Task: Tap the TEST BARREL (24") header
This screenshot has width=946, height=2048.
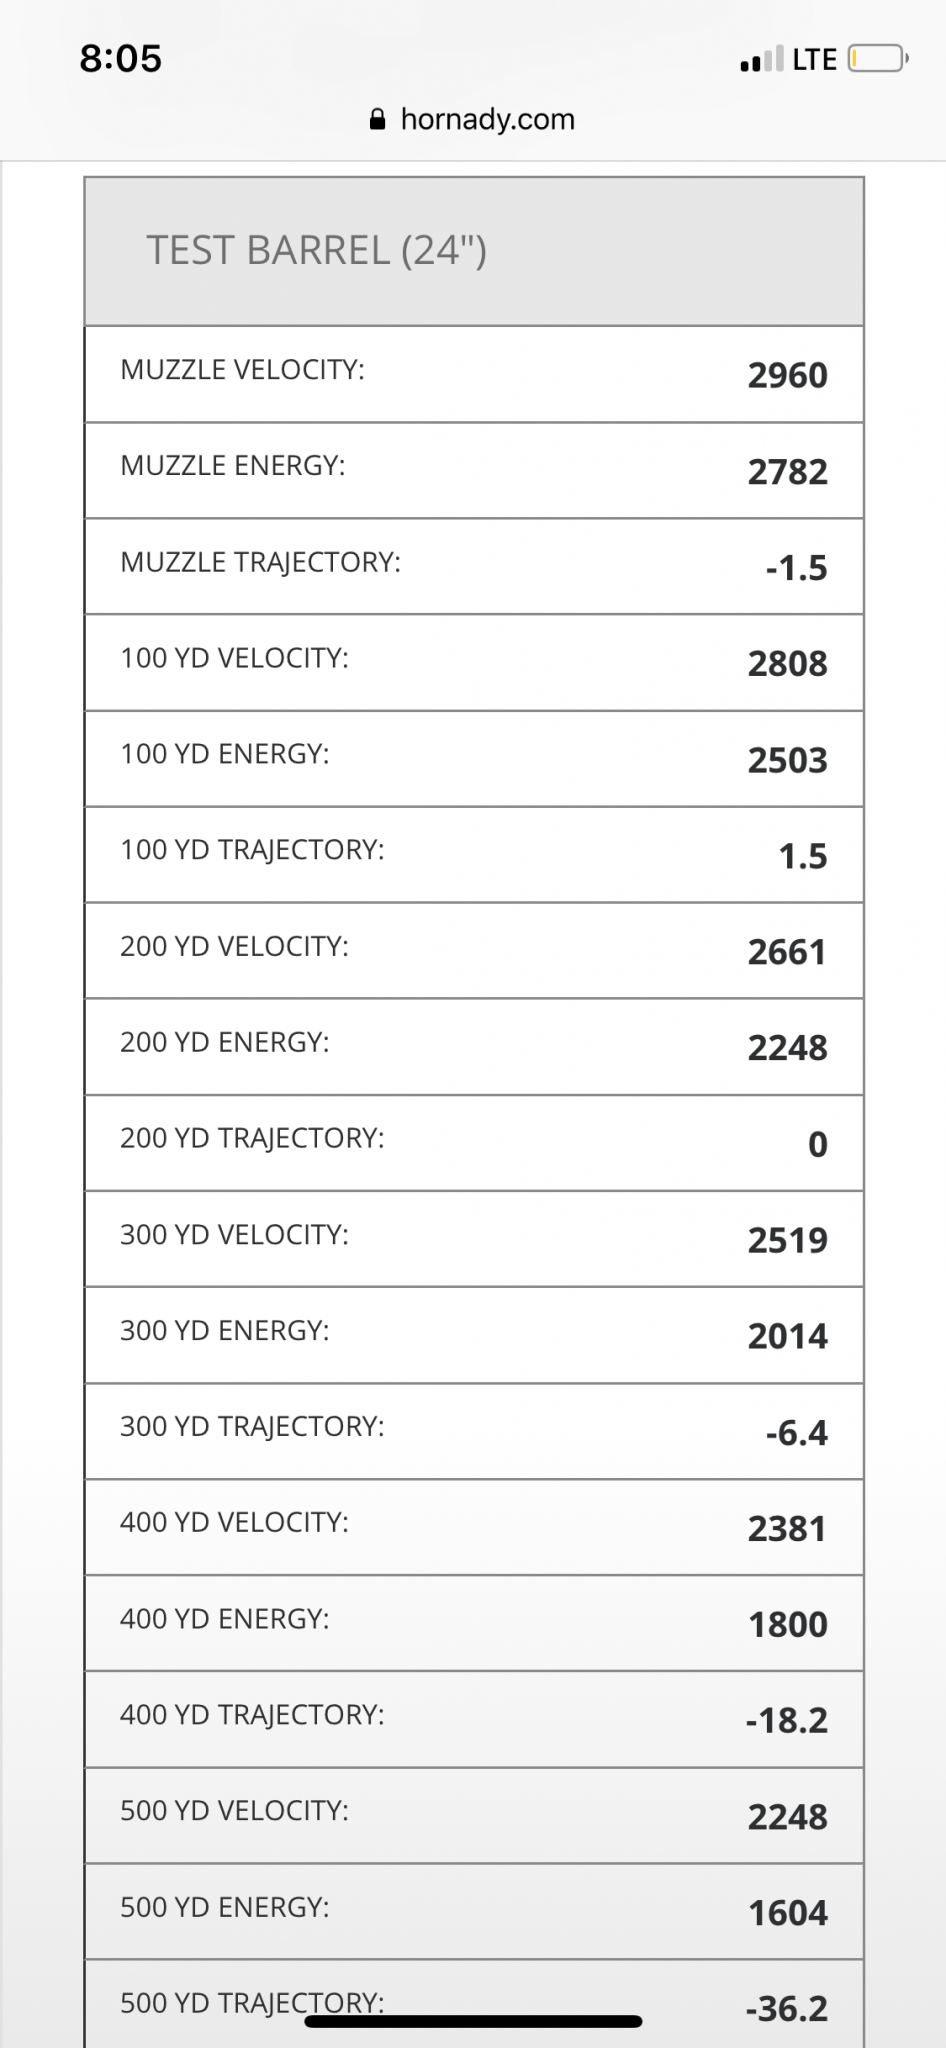Action: click(x=316, y=250)
